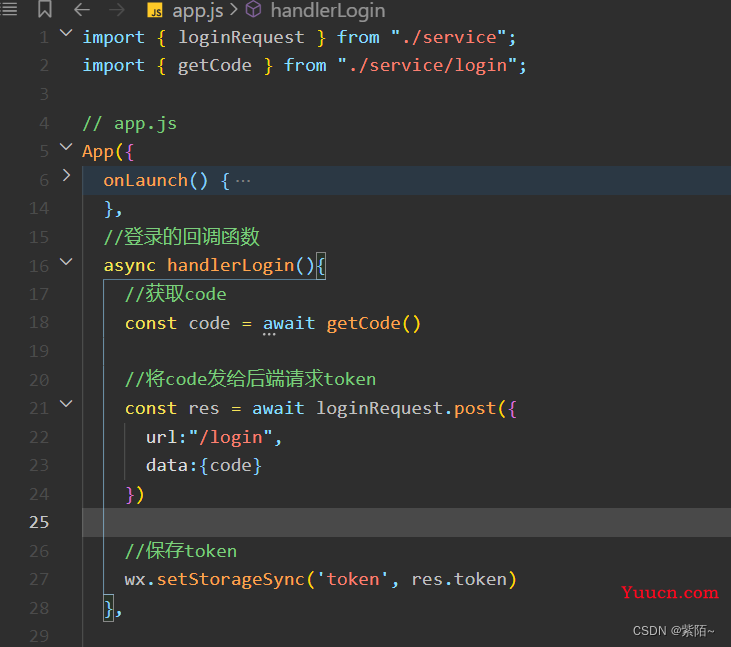Go back with the left arrow
Screen dimensions: 731x647
[x=82, y=9]
